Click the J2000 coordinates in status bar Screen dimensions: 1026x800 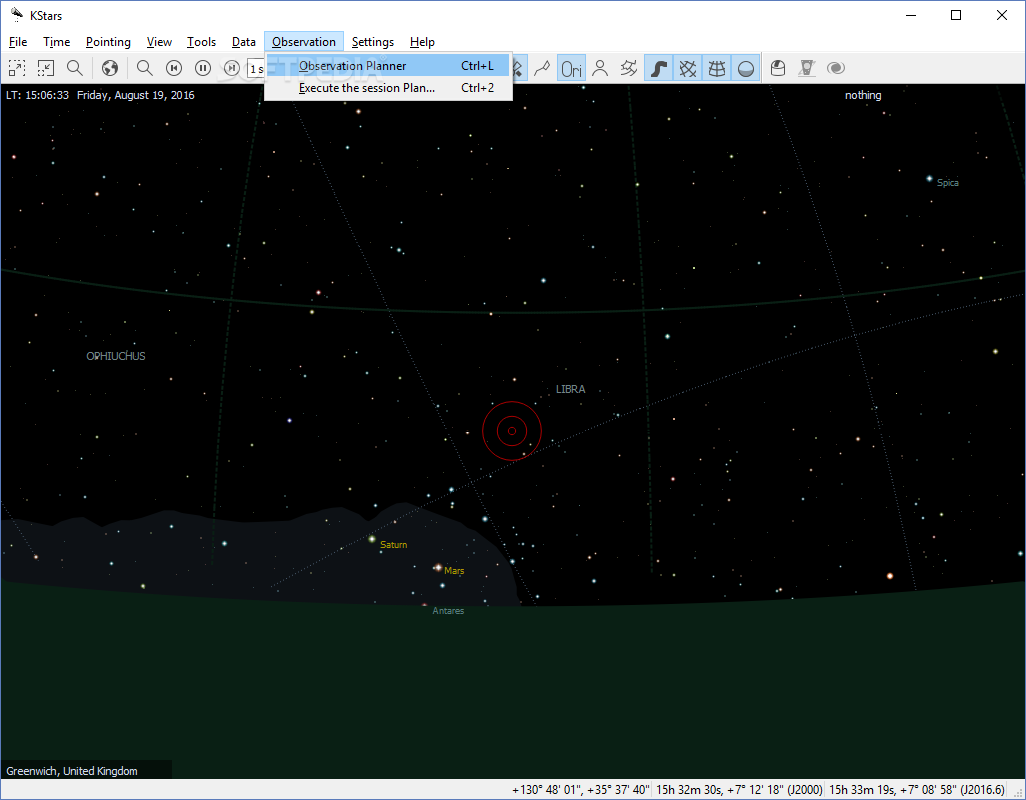point(739,790)
